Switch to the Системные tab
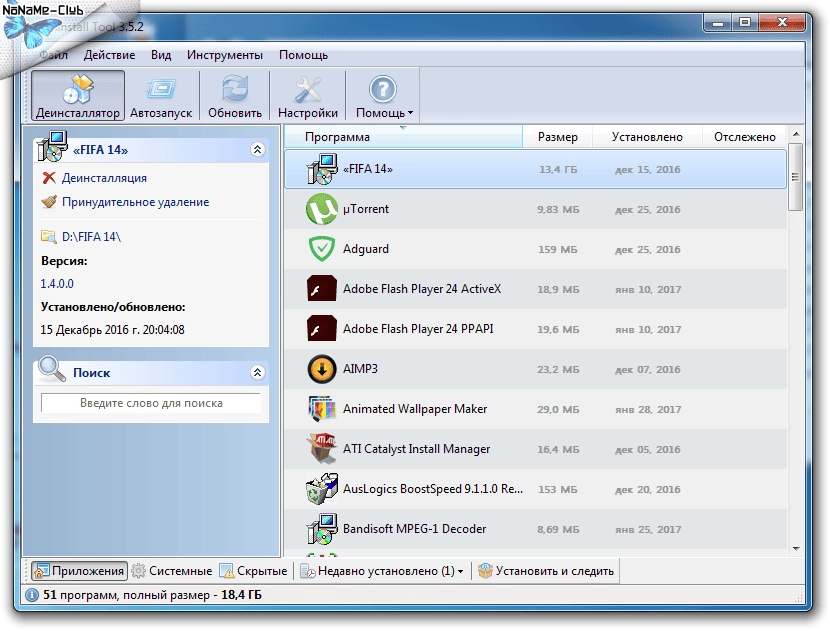830x631 pixels. point(172,571)
